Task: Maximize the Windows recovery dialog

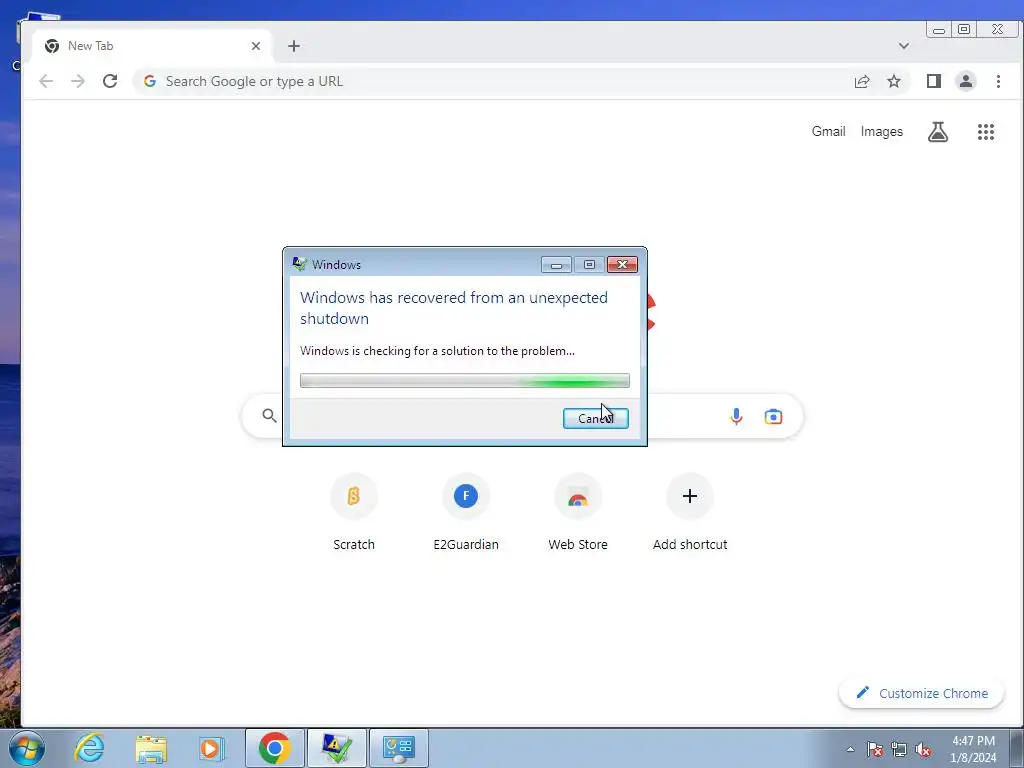Action: coord(589,264)
